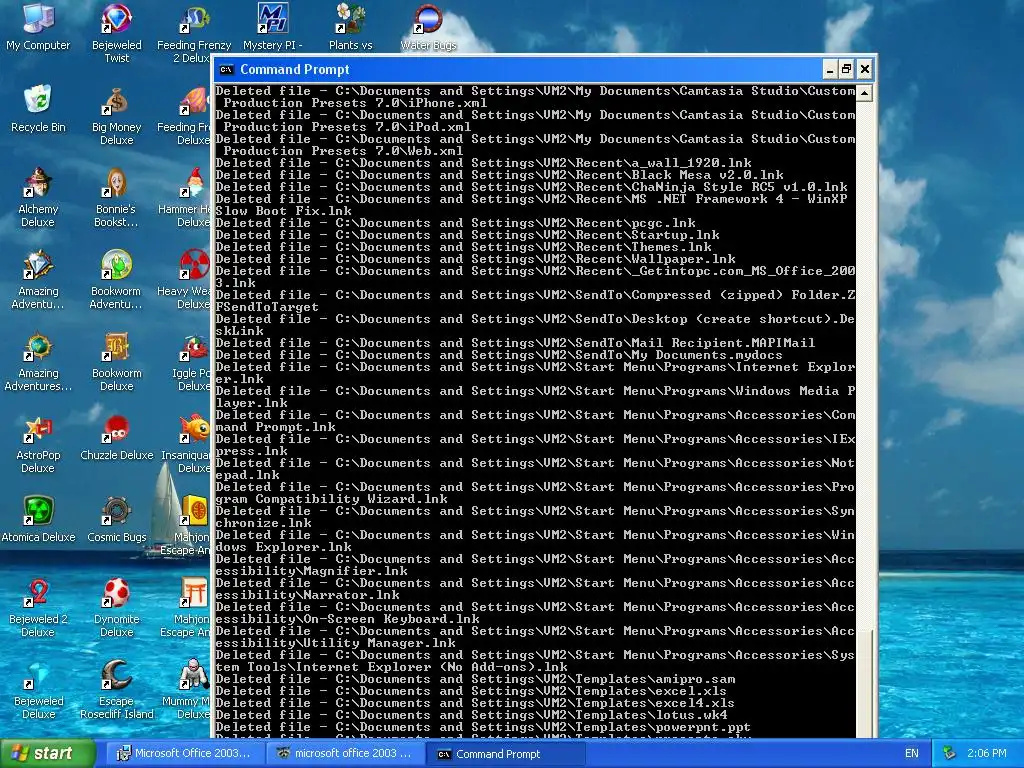
Task: Select the Mystery PI desktop shortcut
Action: click(x=272, y=27)
